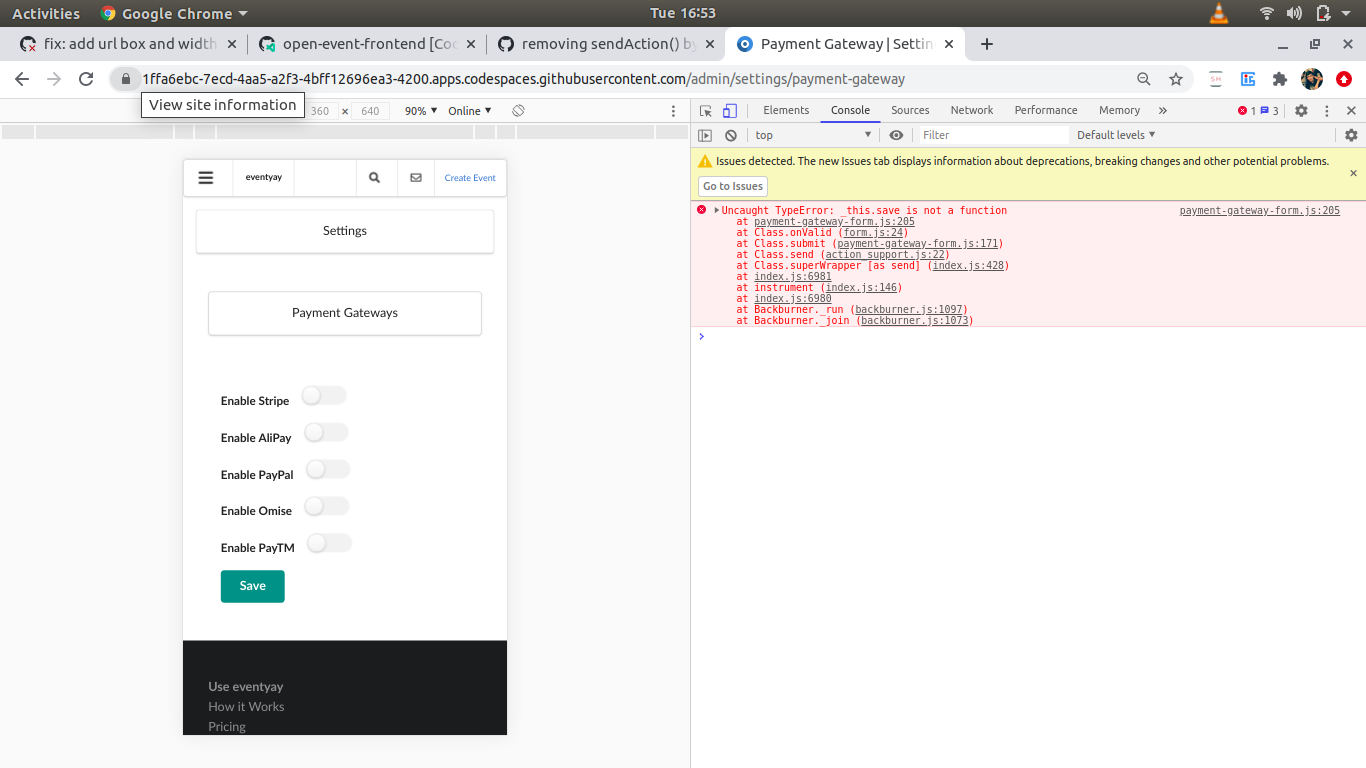This screenshot has height=768, width=1366.
Task: Expand the Uncaught TypeError console entry
Action: (x=716, y=210)
